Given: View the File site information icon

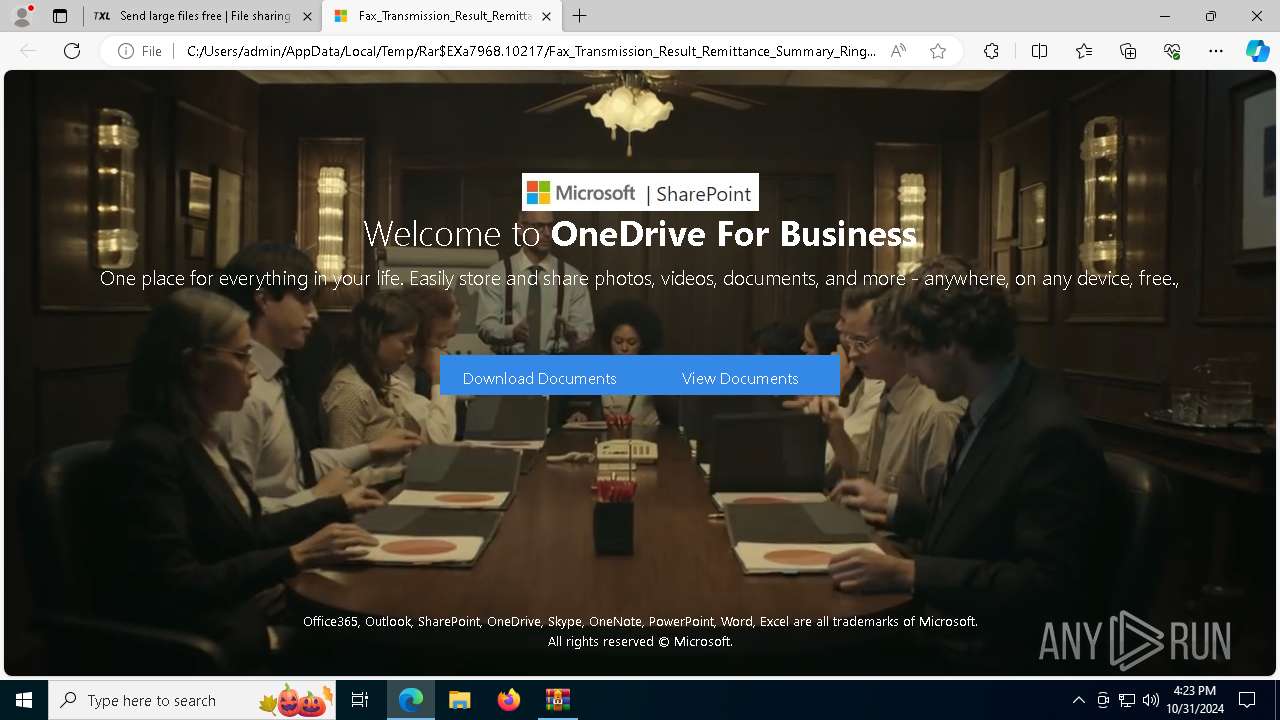Looking at the screenshot, I should point(140,51).
